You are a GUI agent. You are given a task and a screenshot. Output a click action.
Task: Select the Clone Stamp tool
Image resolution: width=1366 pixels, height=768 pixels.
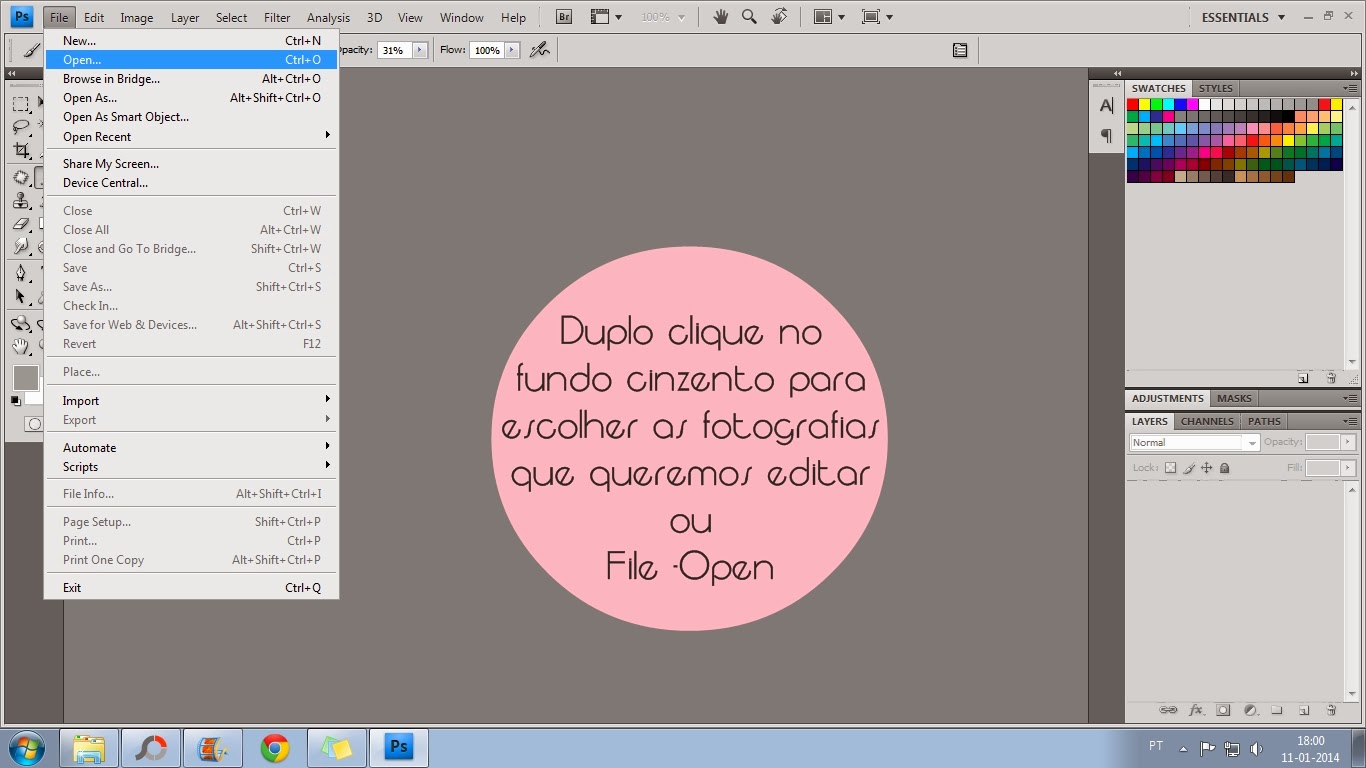tap(20, 200)
